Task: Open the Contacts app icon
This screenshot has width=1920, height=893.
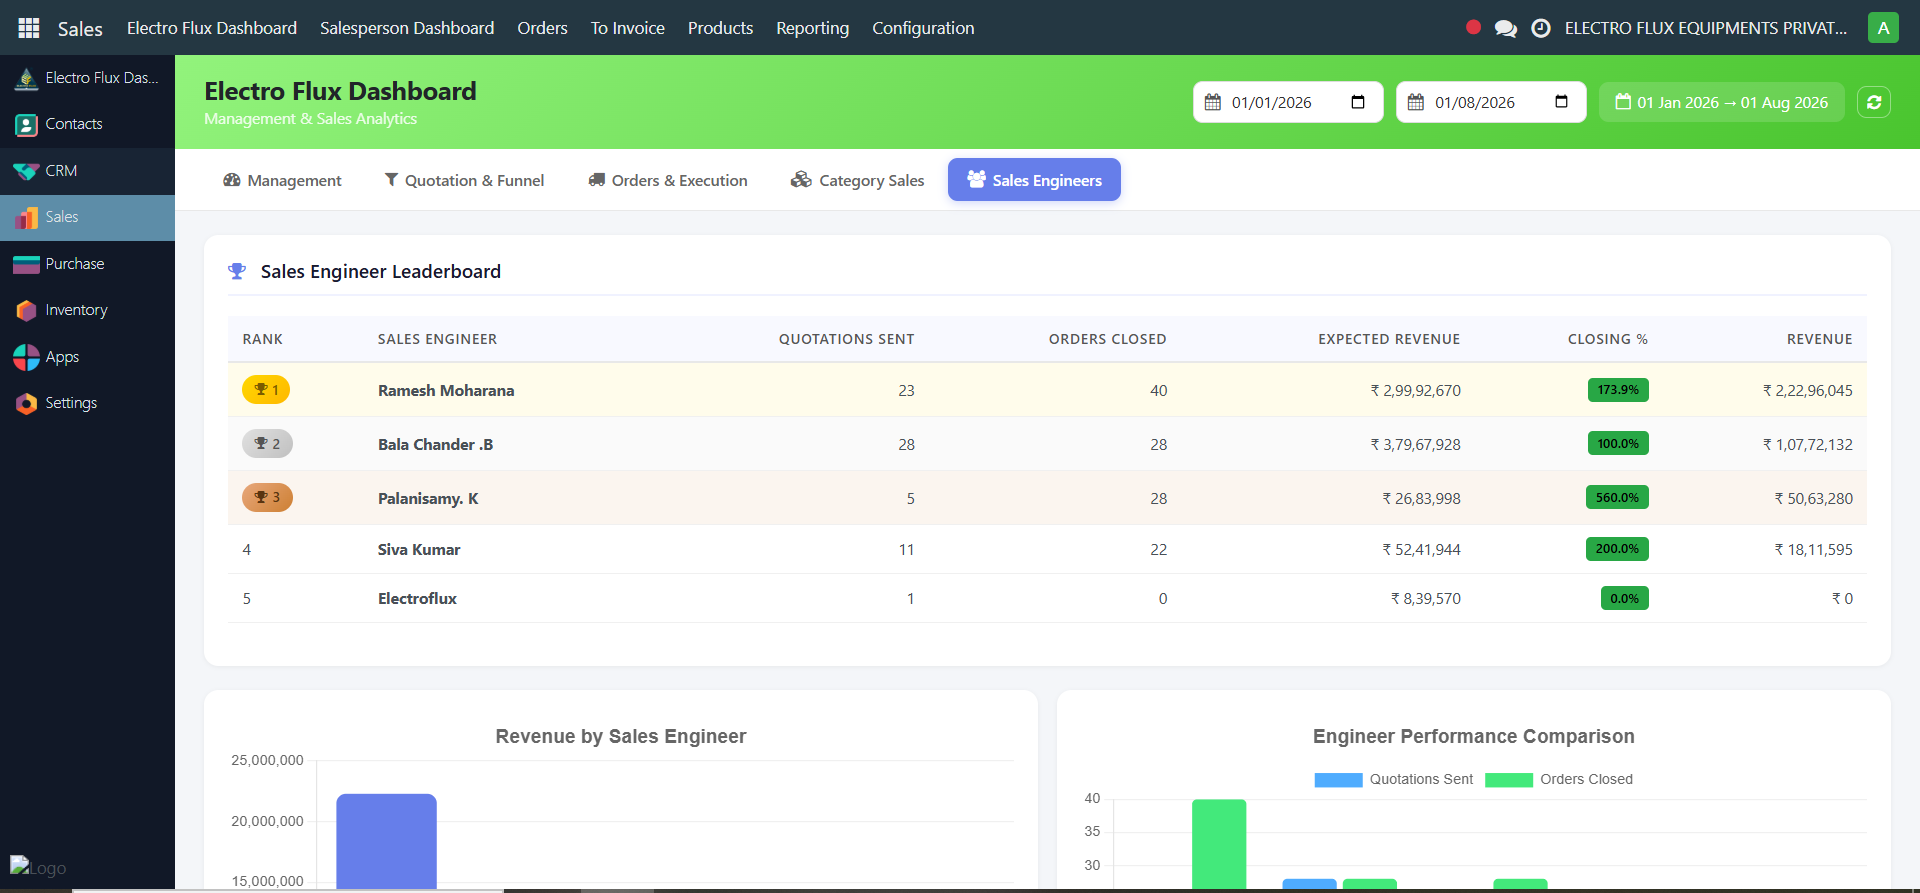Action: [x=26, y=125]
